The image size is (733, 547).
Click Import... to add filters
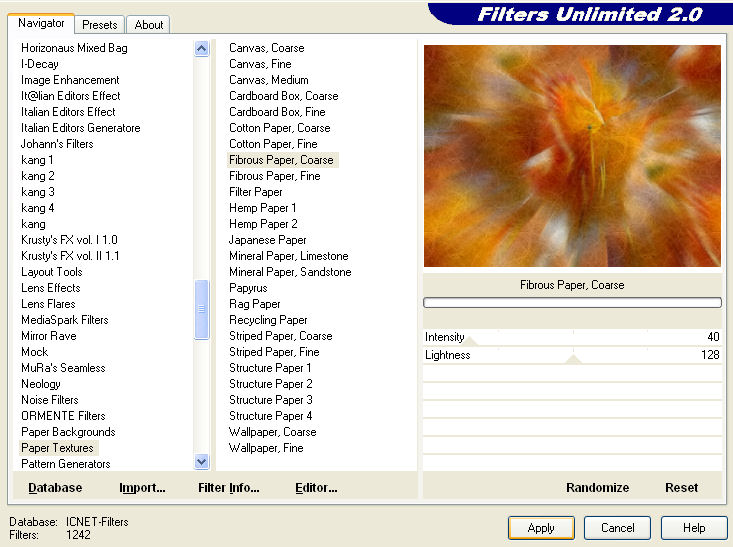(142, 488)
